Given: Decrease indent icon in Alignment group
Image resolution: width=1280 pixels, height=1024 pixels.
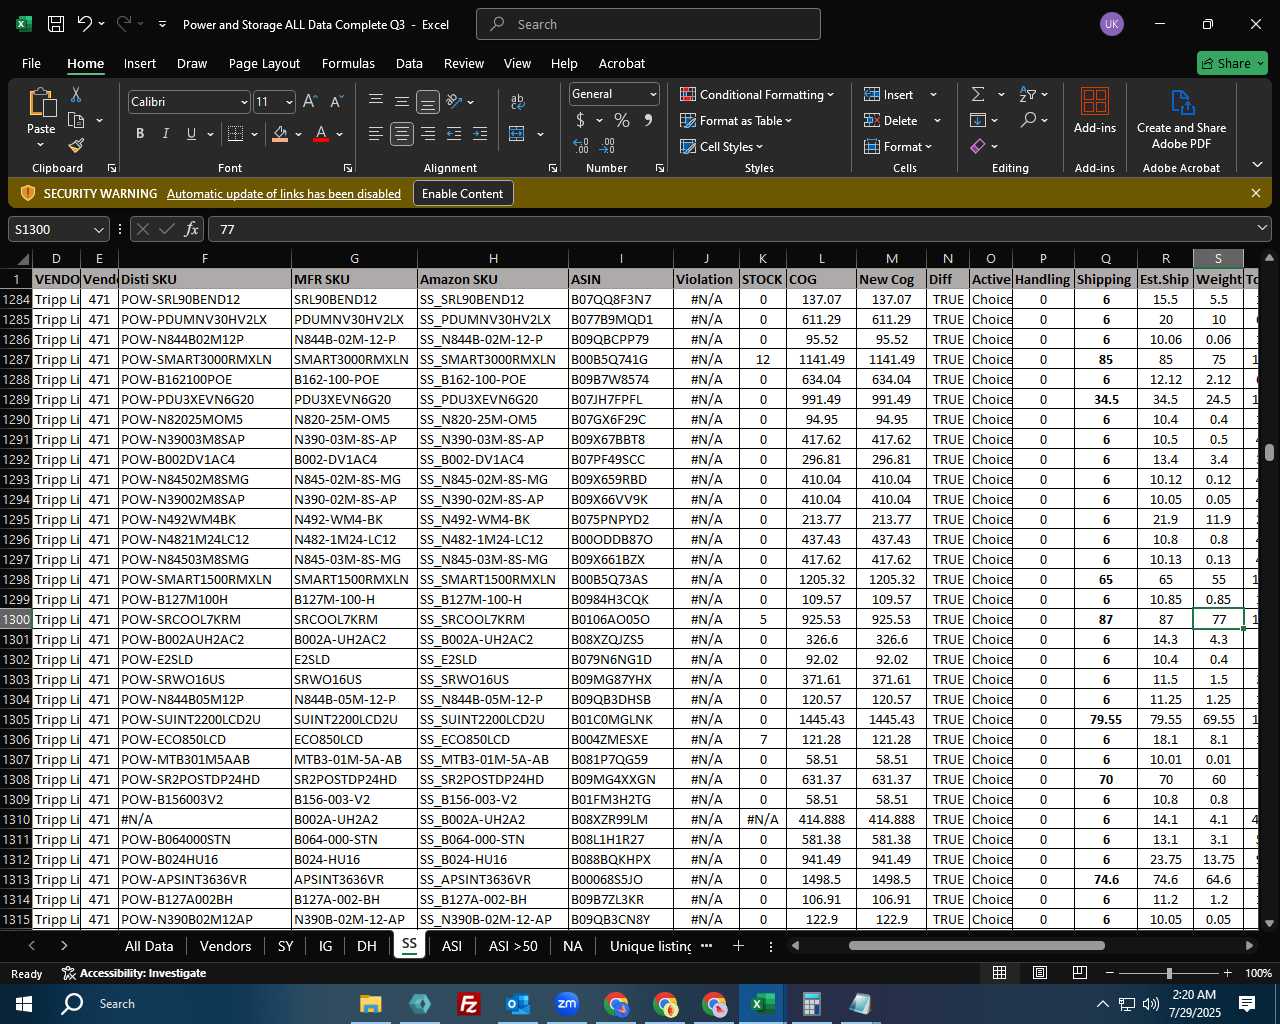Looking at the screenshot, I should (x=454, y=134).
